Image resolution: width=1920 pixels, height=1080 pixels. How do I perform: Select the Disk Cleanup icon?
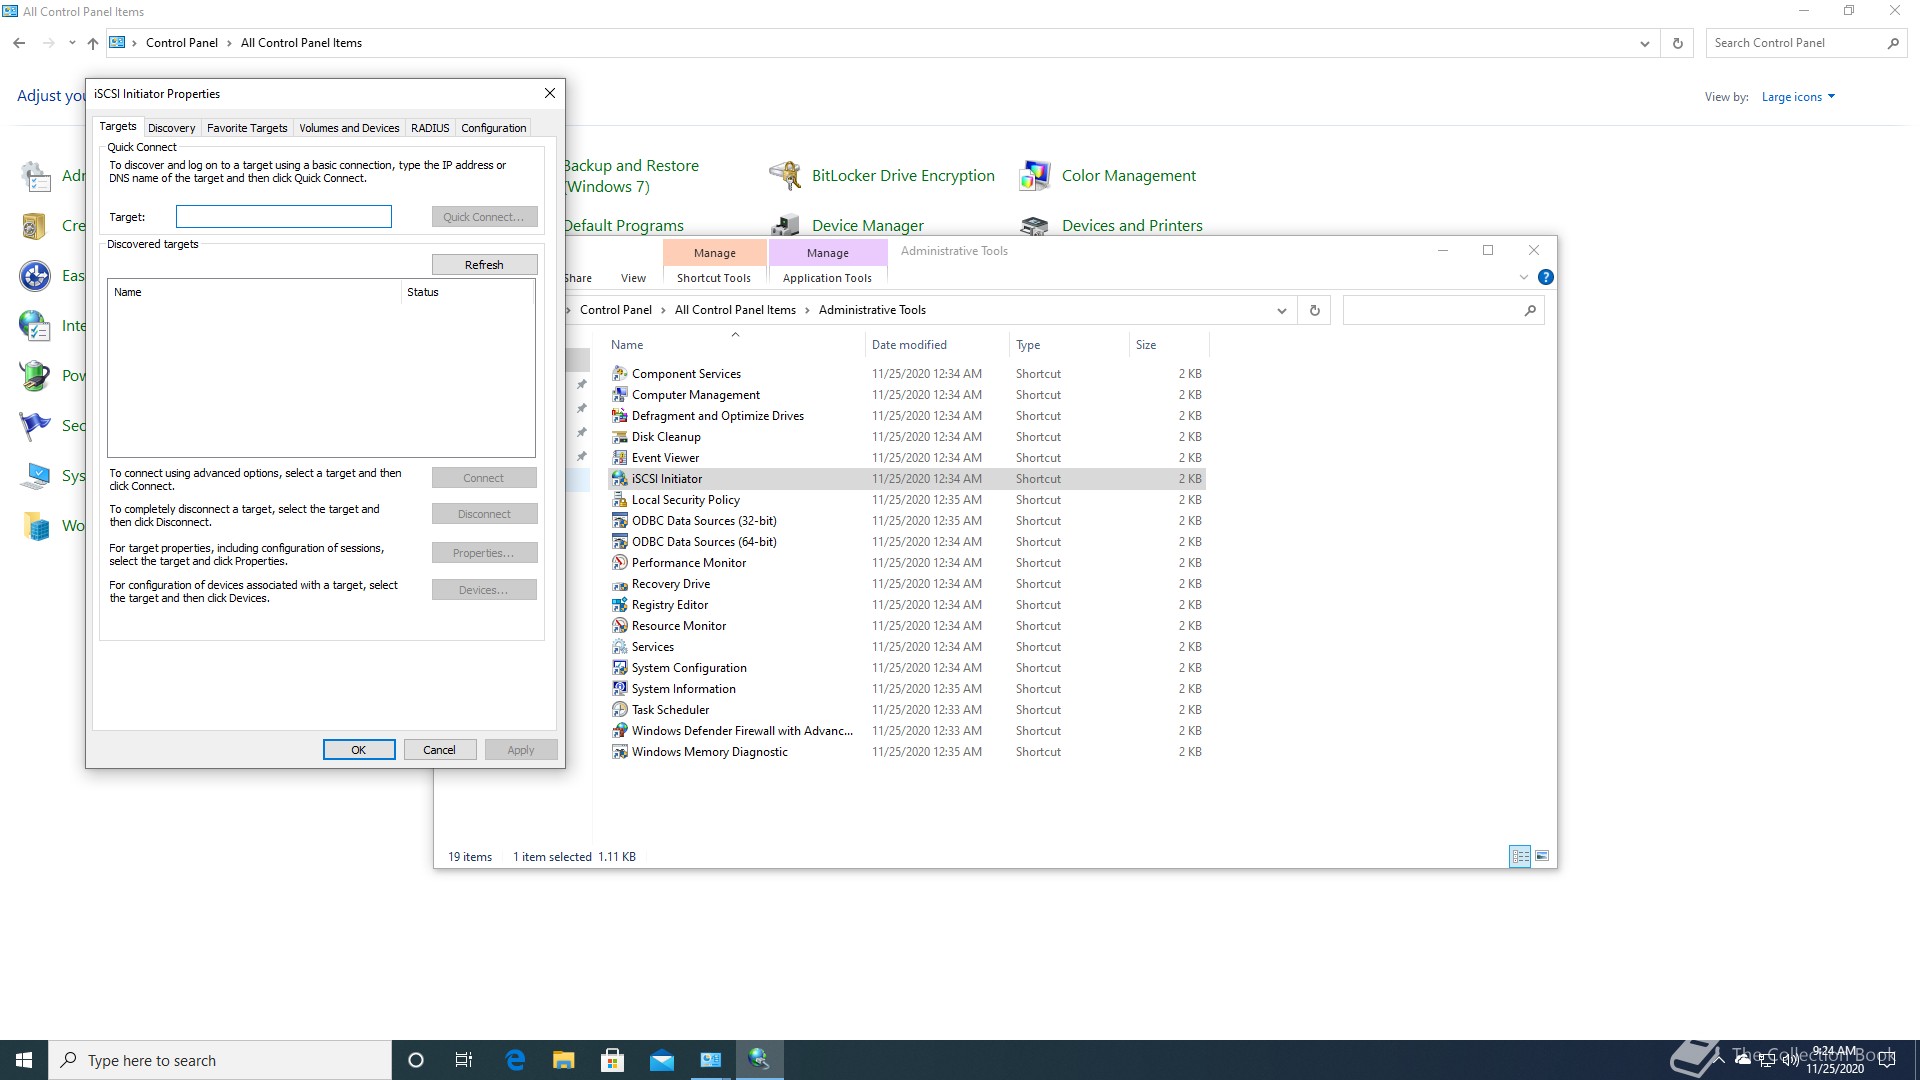pyautogui.click(x=620, y=437)
